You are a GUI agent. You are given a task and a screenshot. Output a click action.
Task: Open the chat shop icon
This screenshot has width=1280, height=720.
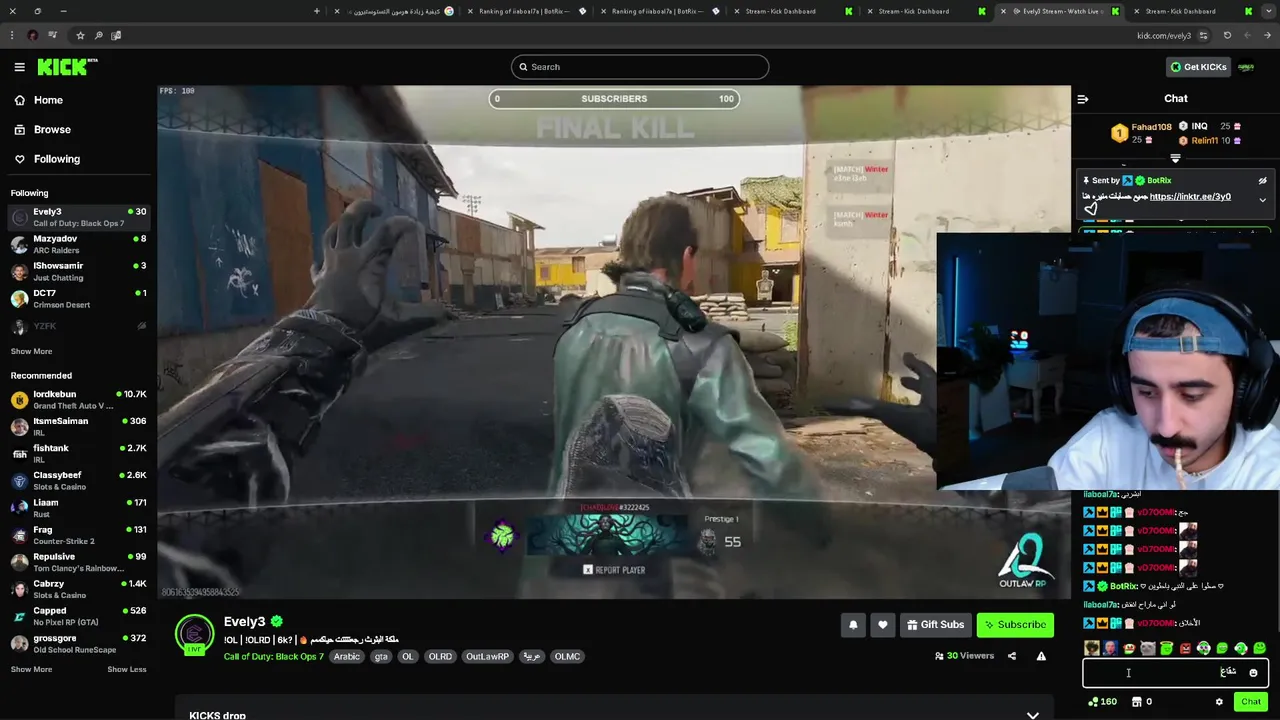(1136, 702)
